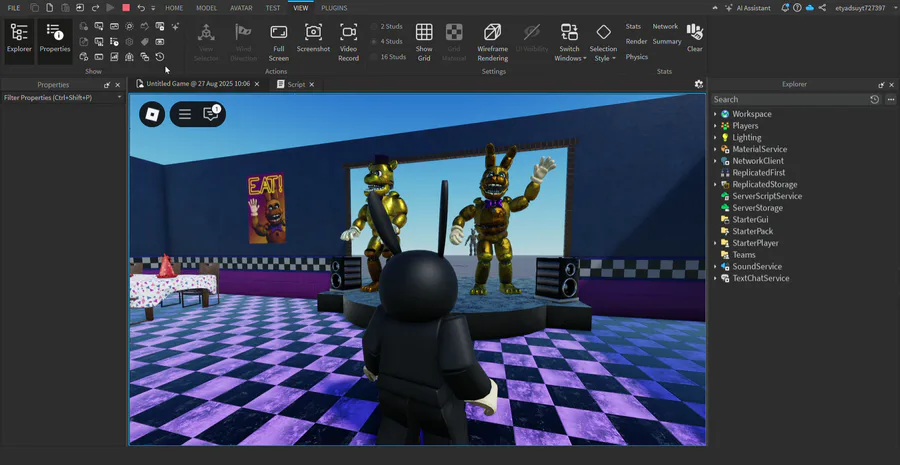Select the 4 Studs grid option
900x465 pixels.
[387, 41]
